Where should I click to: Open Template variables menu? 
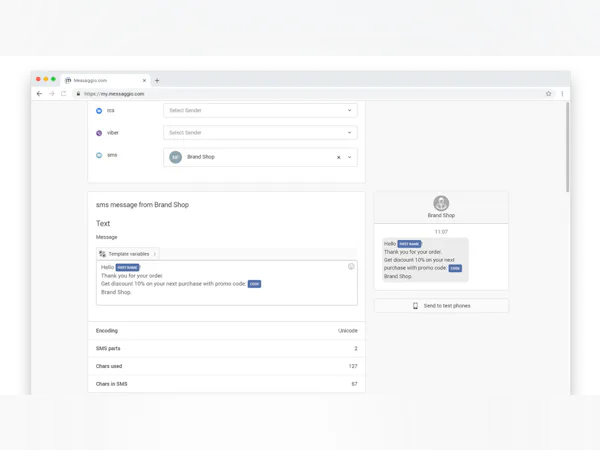pyautogui.click(x=128, y=254)
